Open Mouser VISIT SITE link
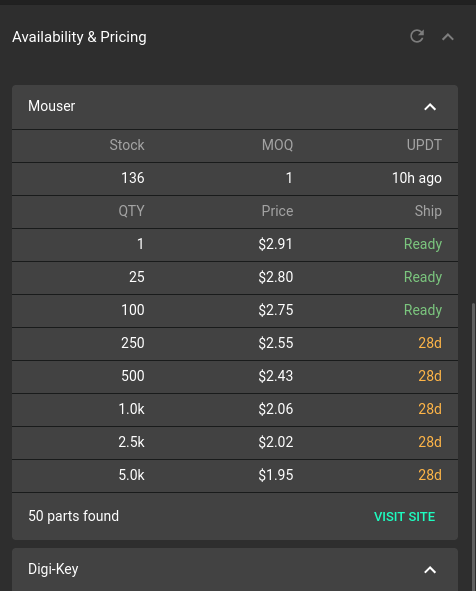The width and height of the screenshot is (476, 591). (x=404, y=516)
